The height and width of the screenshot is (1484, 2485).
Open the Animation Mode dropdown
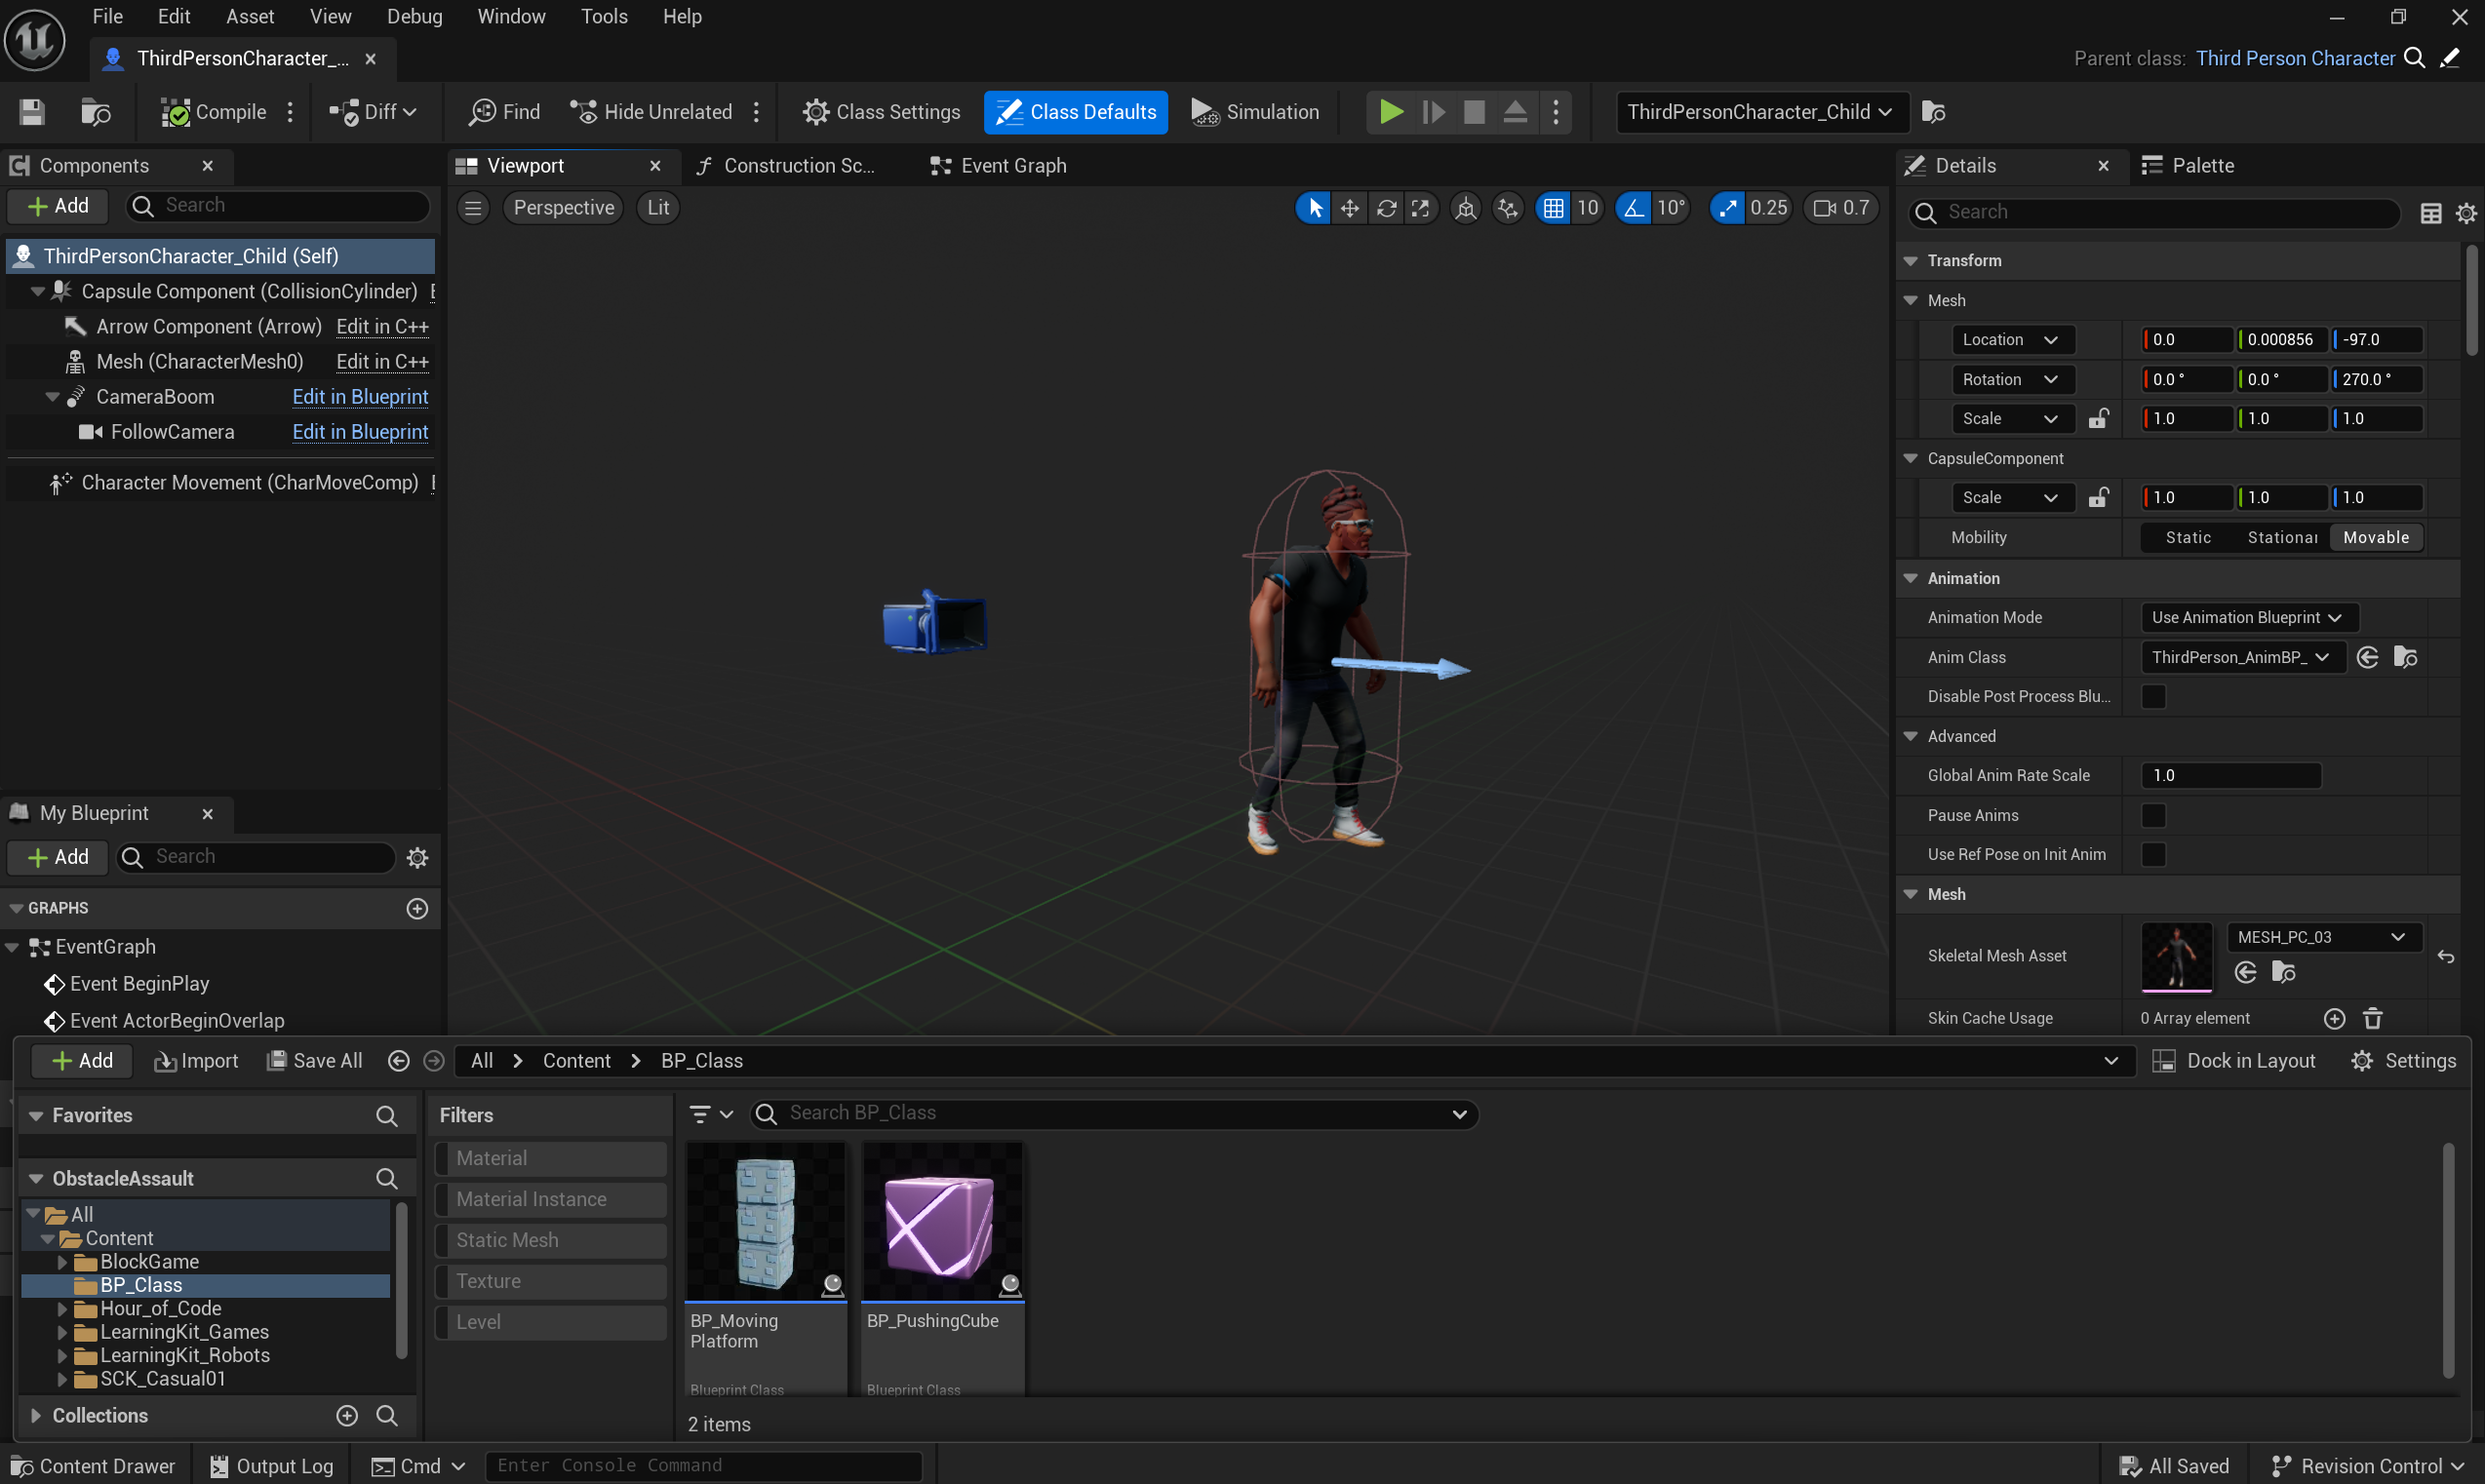[2246, 617]
